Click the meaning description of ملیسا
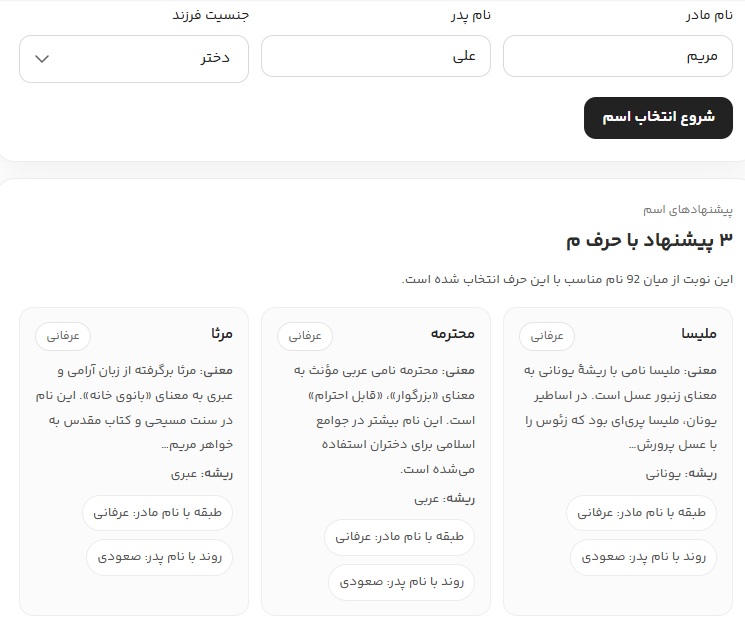Screen dimensions: 745x618 pyautogui.click(x=621, y=408)
